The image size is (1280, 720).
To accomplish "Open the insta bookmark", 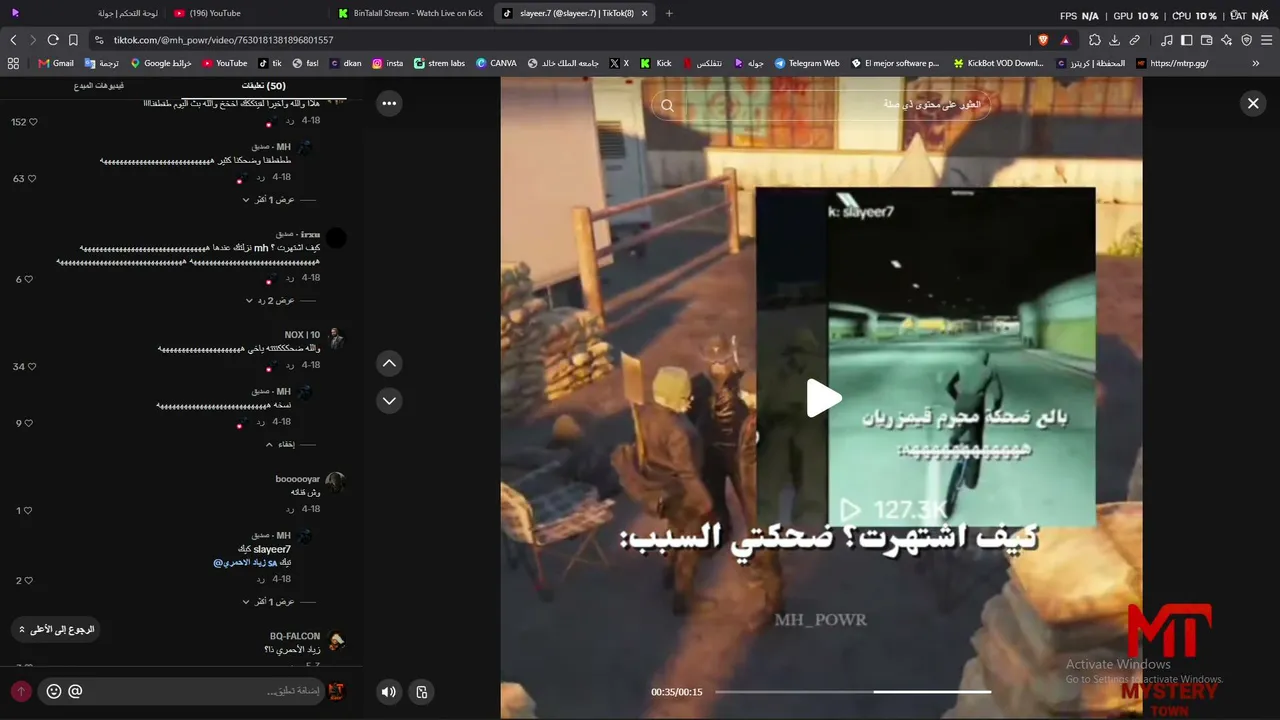I will (388, 63).
